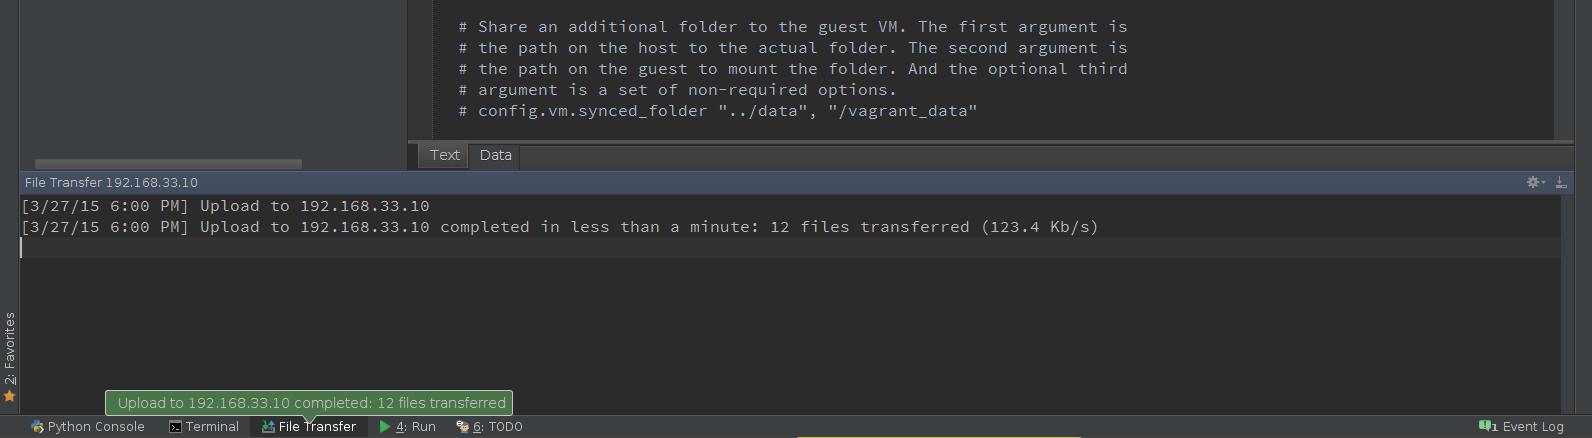Place cursor on config.vm.synced_folder comment line

(x=718, y=111)
